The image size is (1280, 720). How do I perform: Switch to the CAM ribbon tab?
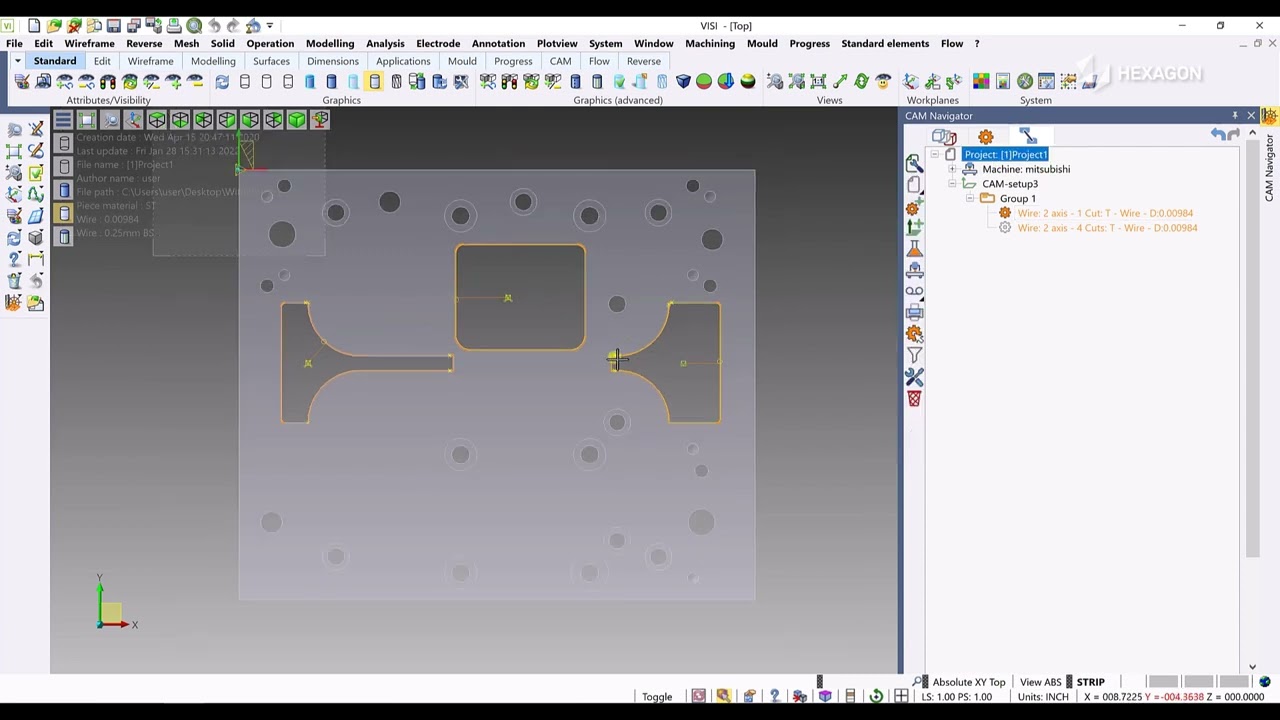[560, 62]
